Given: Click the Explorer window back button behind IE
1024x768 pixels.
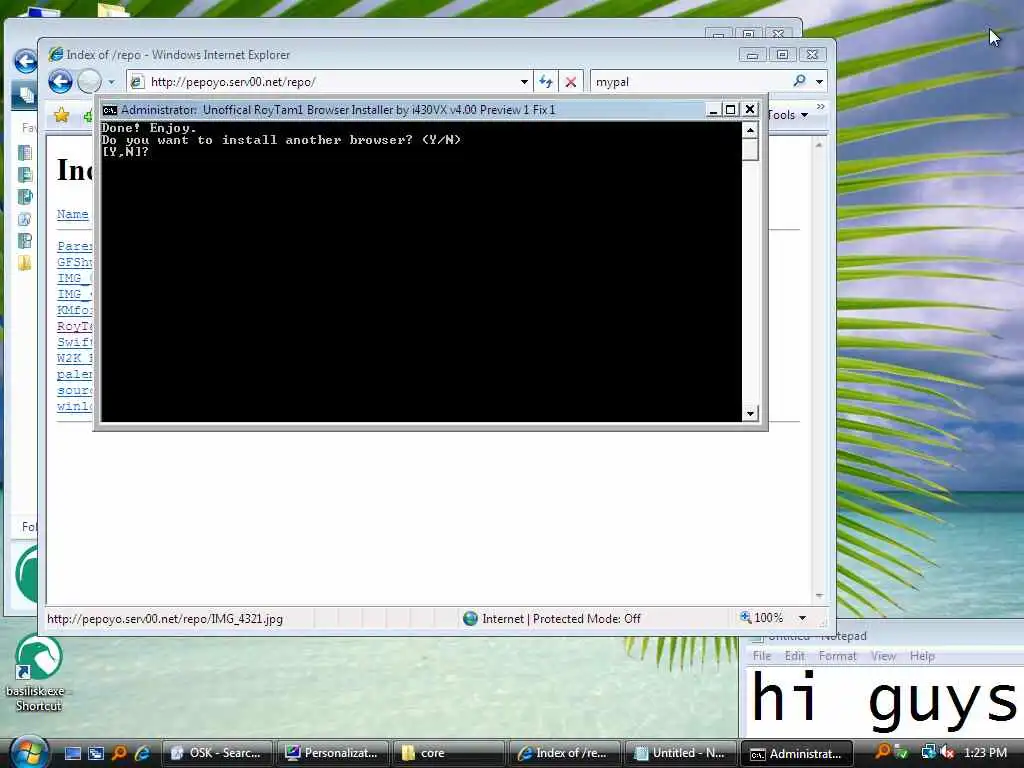Looking at the screenshot, I should click(x=25, y=61).
